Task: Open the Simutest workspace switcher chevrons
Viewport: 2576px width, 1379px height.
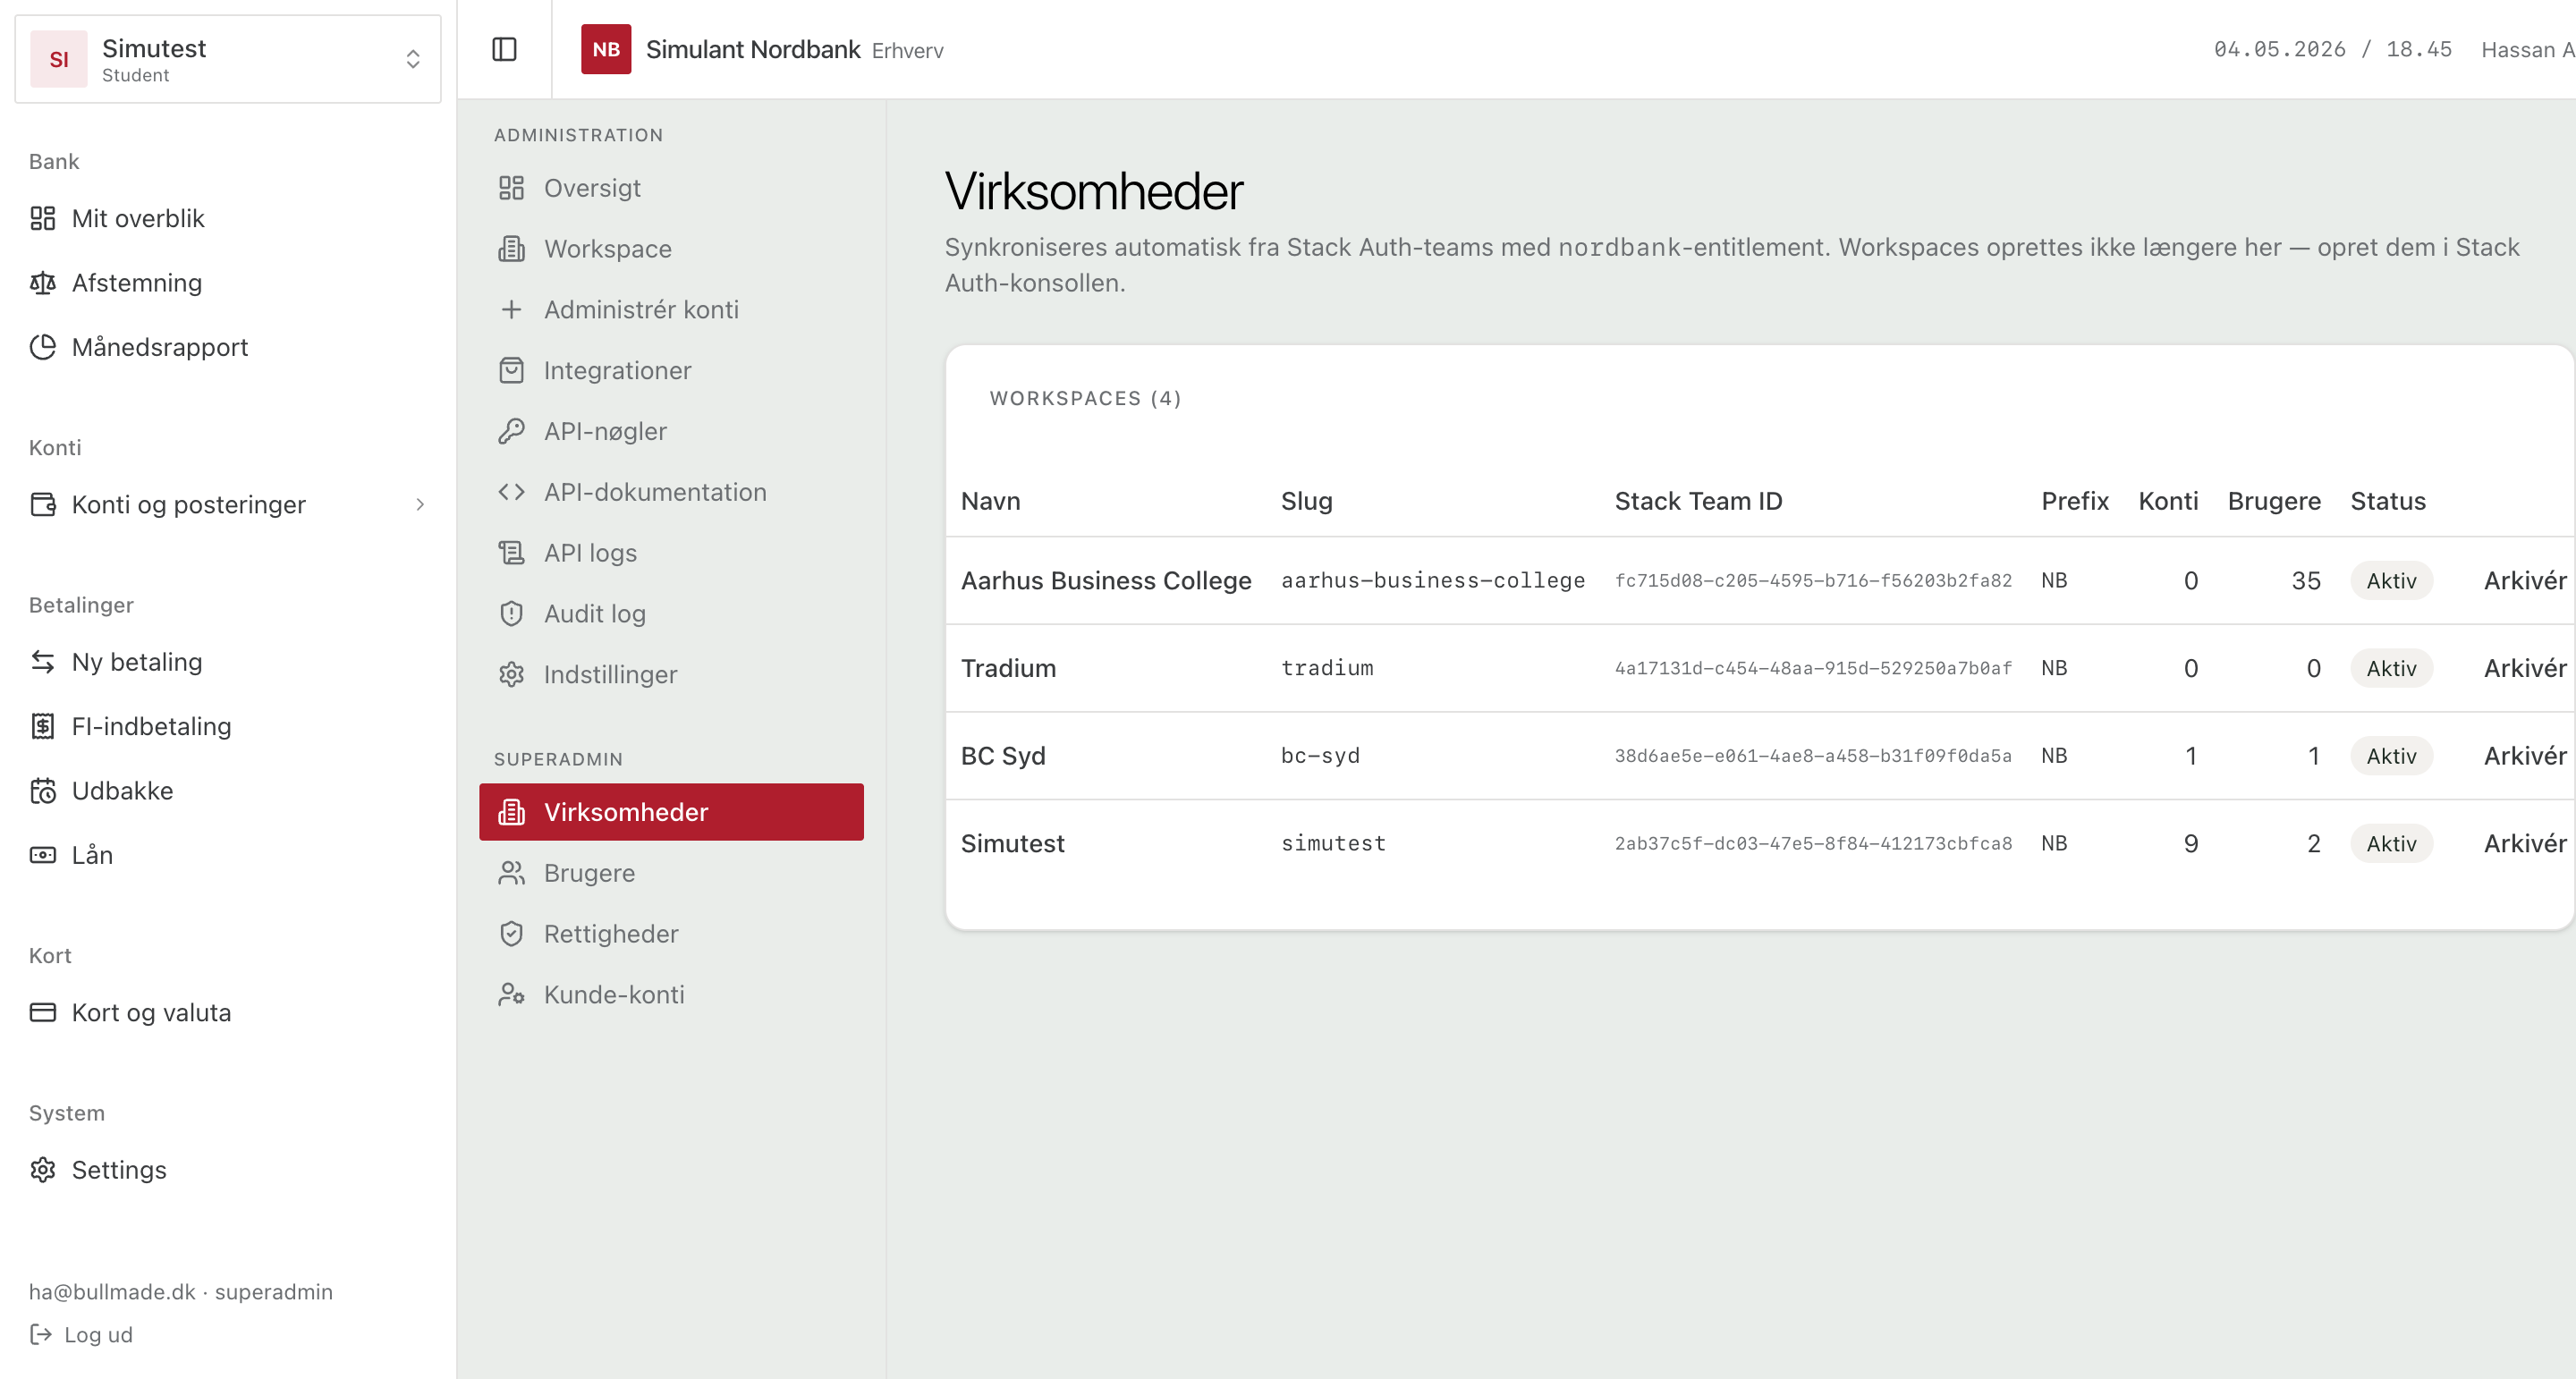Action: coord(413,59)
